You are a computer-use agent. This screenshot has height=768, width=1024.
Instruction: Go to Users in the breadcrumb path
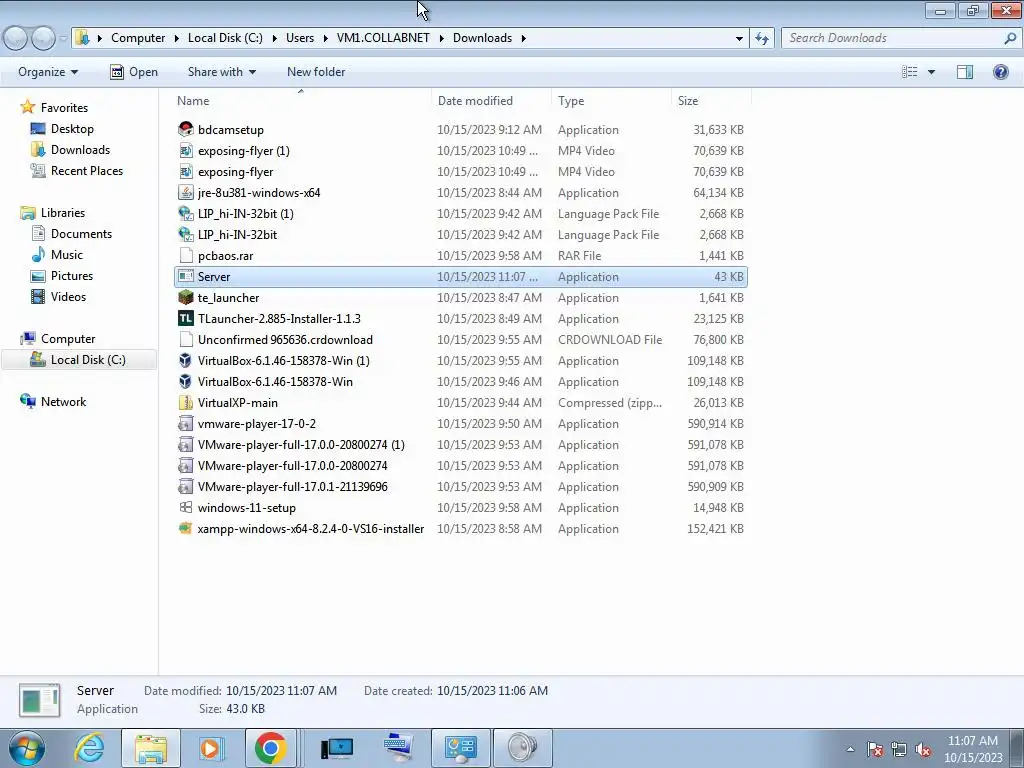coord(300,38)
